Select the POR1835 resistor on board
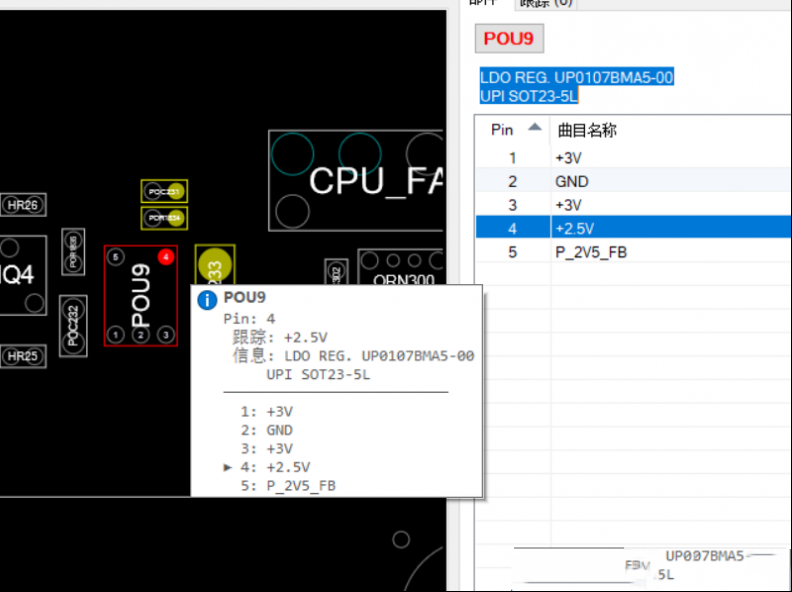Viewport: 792px width, 592px height. 73,252
